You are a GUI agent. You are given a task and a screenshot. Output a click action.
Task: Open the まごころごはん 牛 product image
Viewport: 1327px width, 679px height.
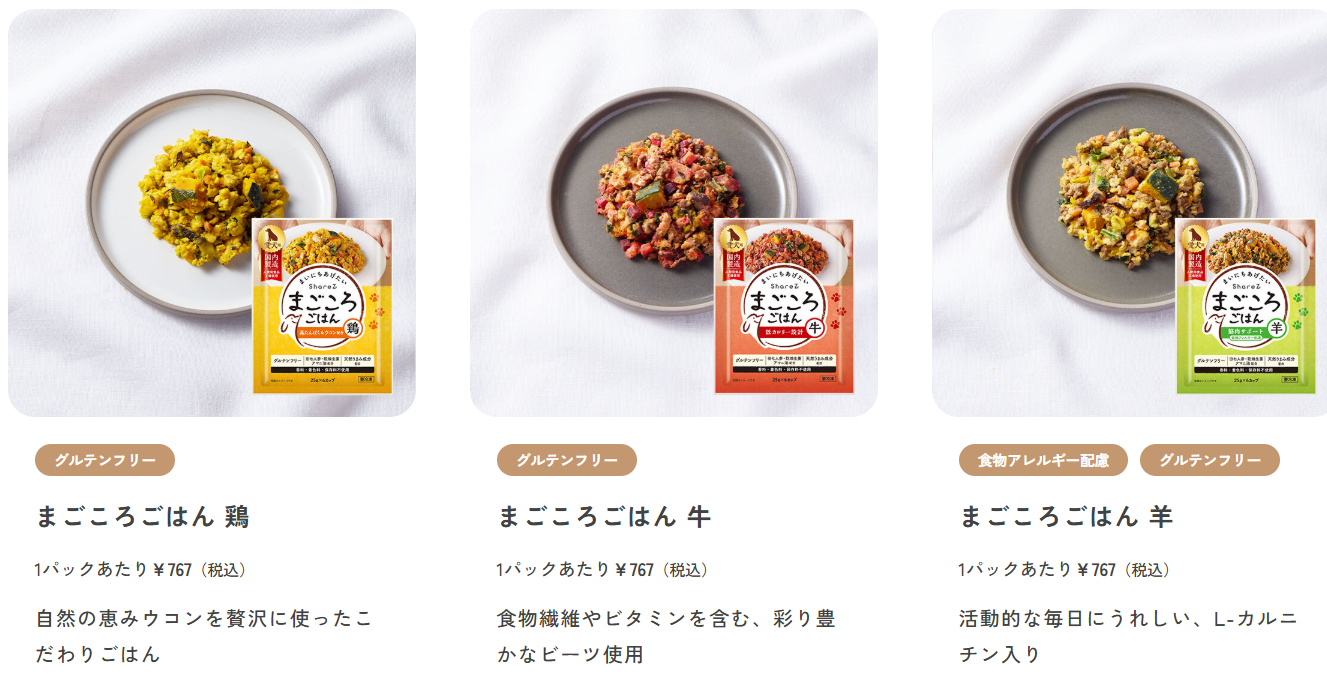click(x=674, y=213)
